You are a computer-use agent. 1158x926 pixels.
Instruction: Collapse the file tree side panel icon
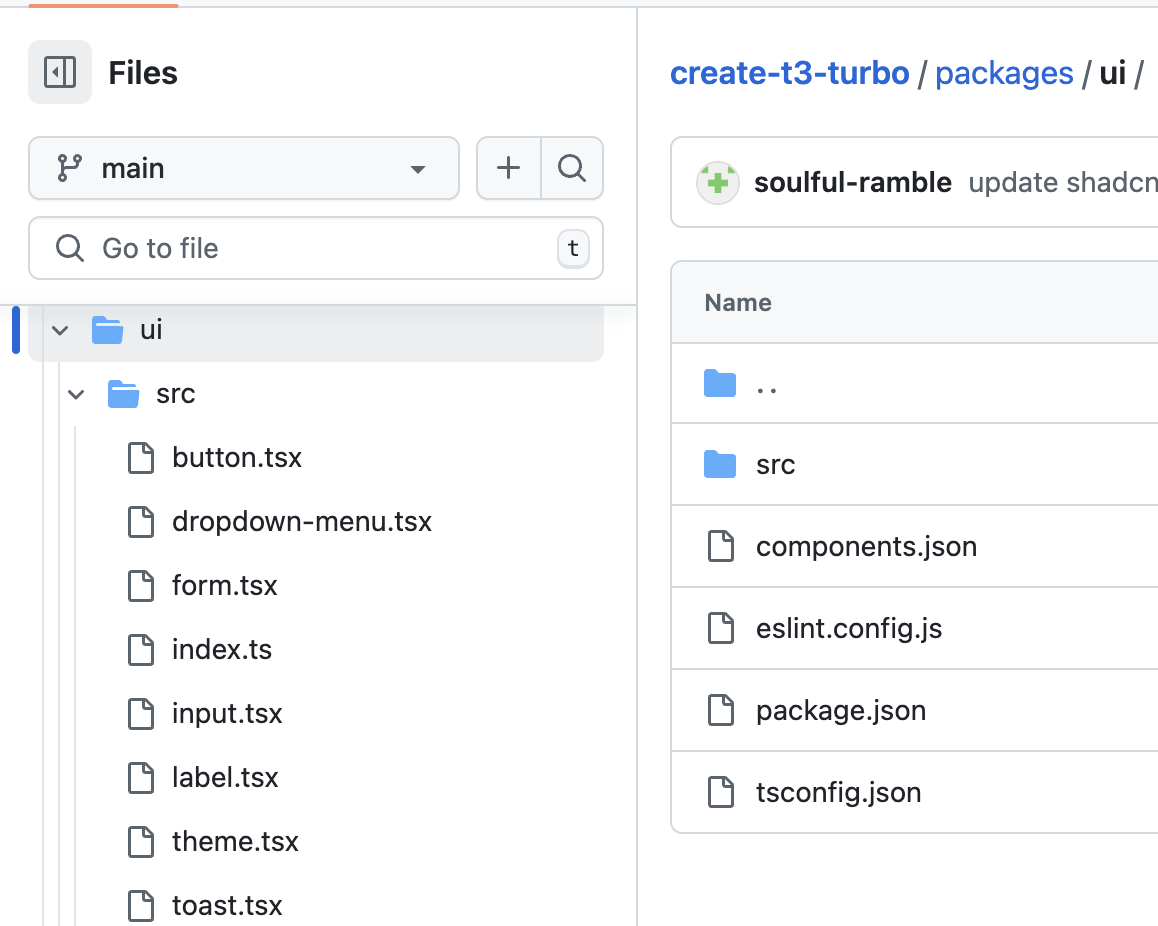60,72
